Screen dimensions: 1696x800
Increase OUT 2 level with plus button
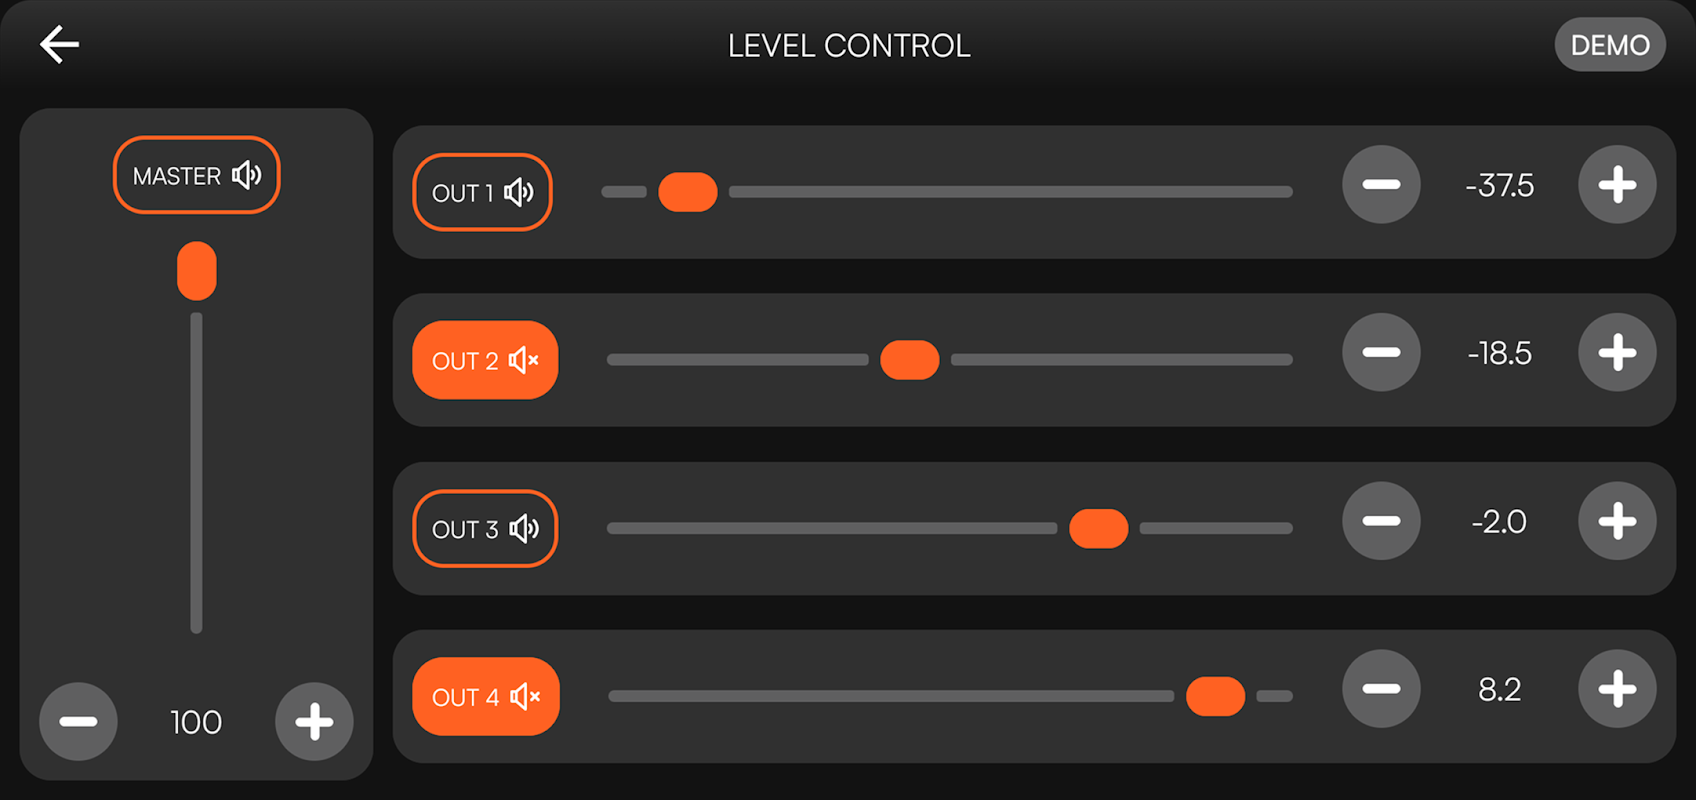coord(1617,353)
